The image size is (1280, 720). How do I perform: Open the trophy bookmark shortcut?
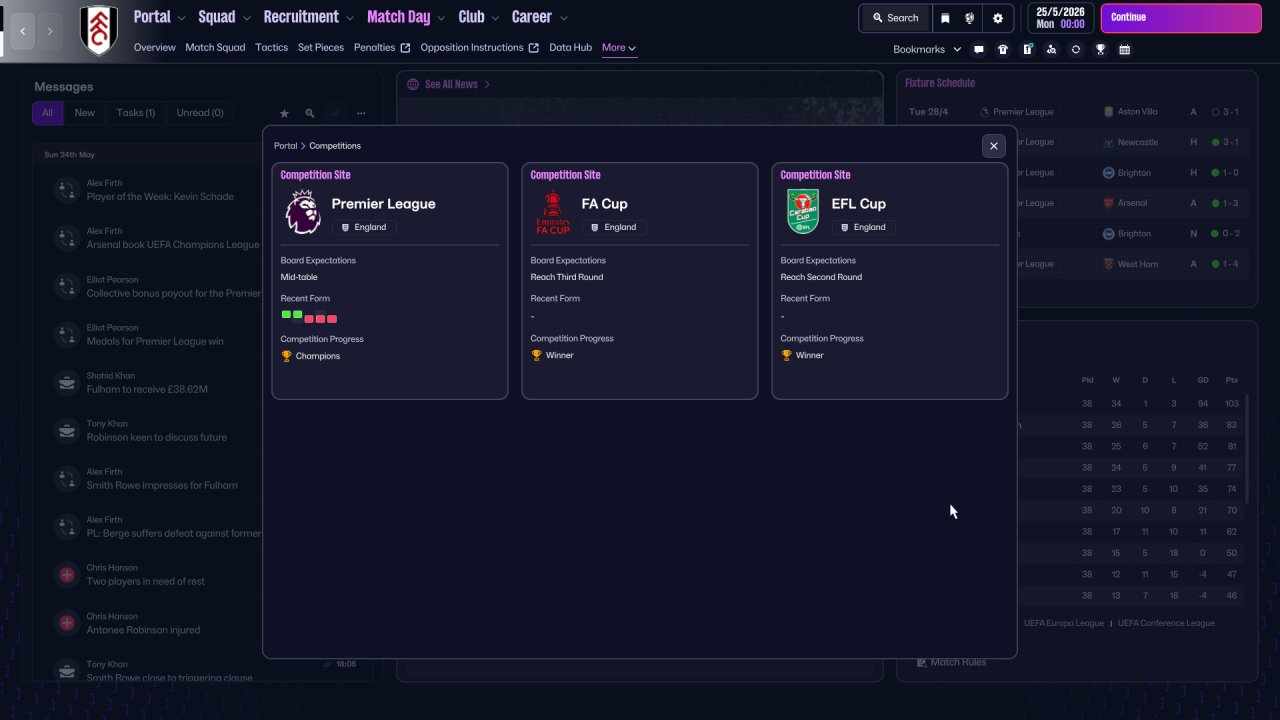pos(1100,49)
